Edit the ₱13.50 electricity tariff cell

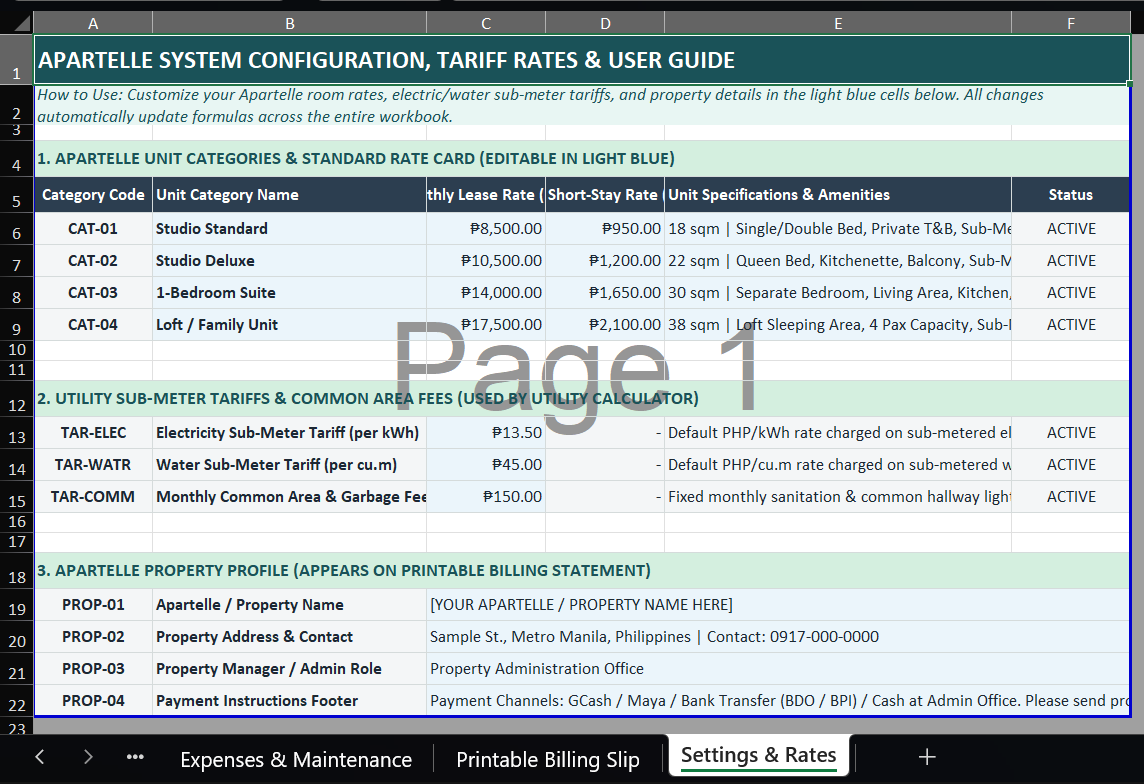(486, 432)
